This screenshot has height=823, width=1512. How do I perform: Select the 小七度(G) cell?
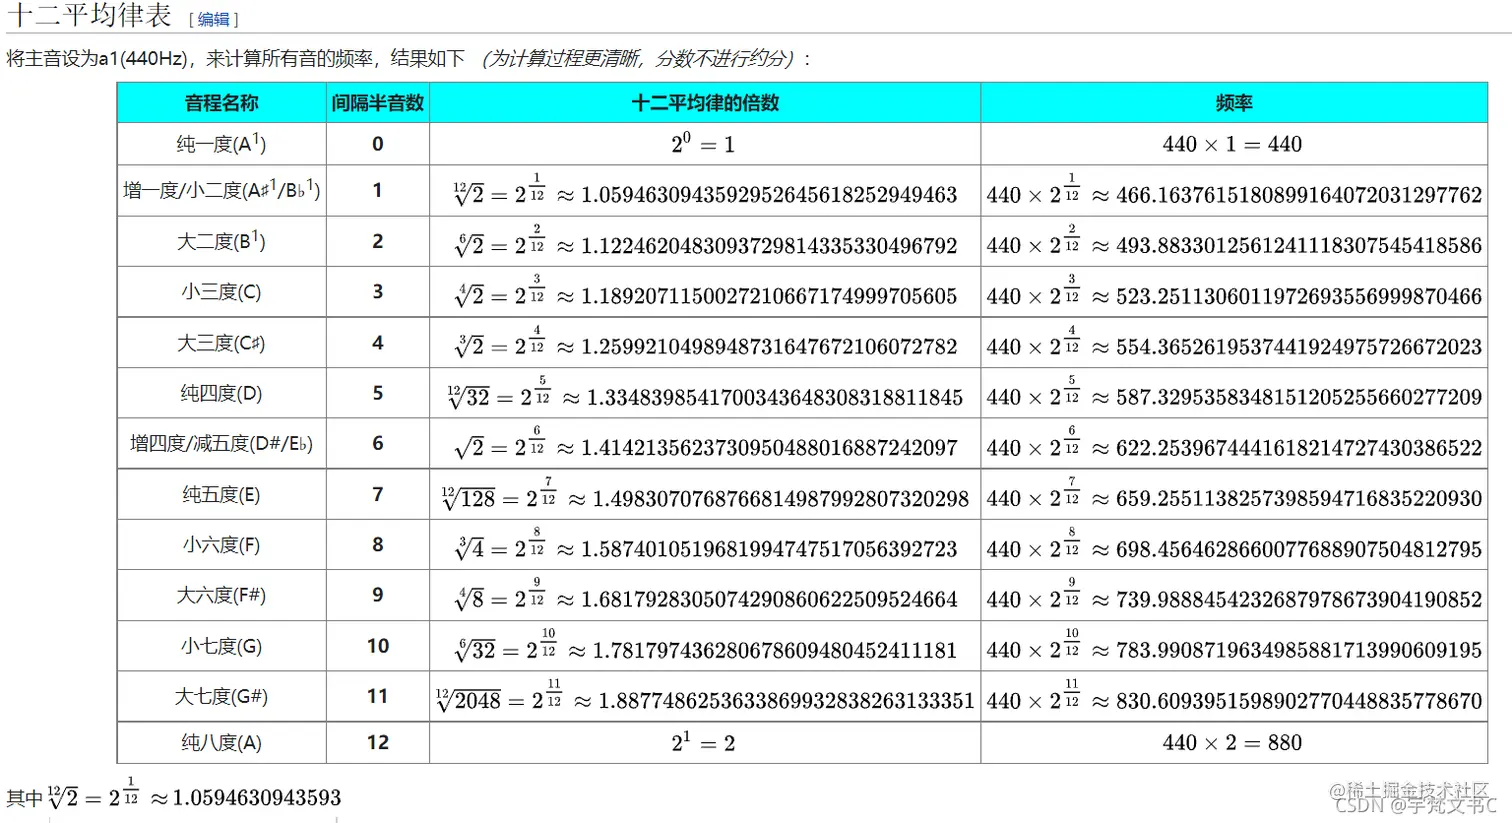pyautogui.click(x=222, y=646)
